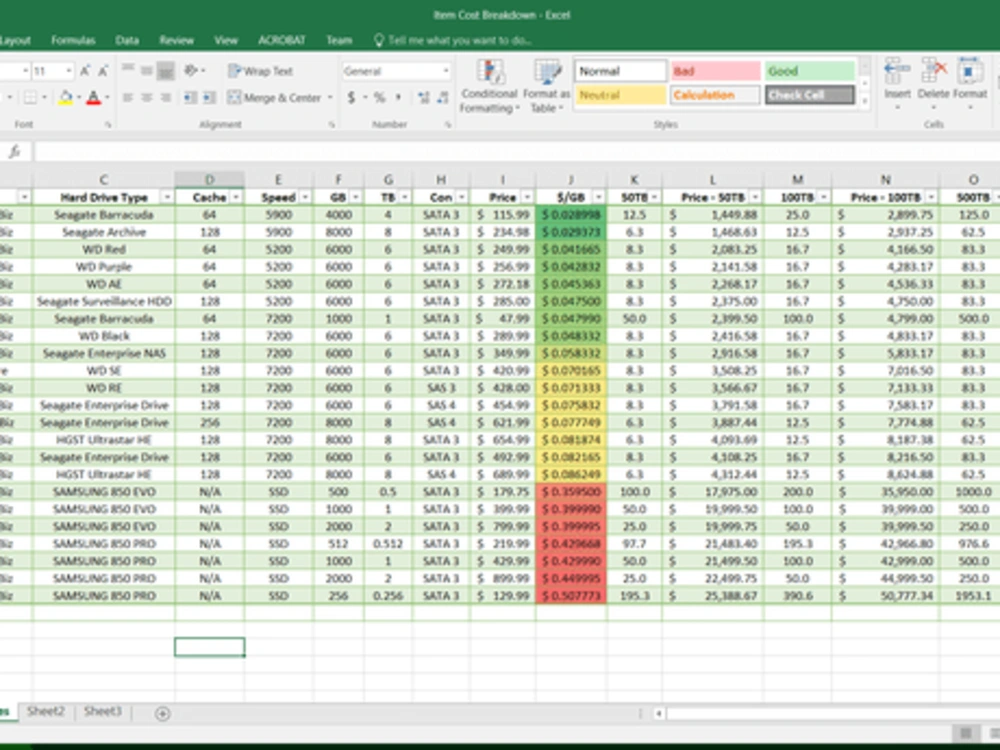The height and width of the screenshot is (750, 1000).
Task: Open the Orientation text angle icon
Action: (x=191, y=70)
